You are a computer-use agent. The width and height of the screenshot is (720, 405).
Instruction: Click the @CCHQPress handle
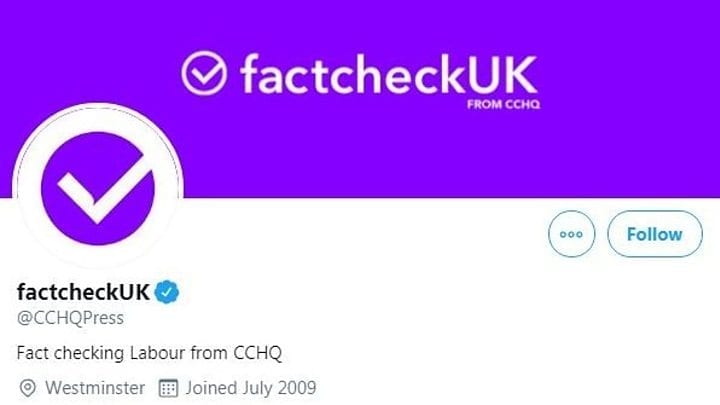(71, 318)
